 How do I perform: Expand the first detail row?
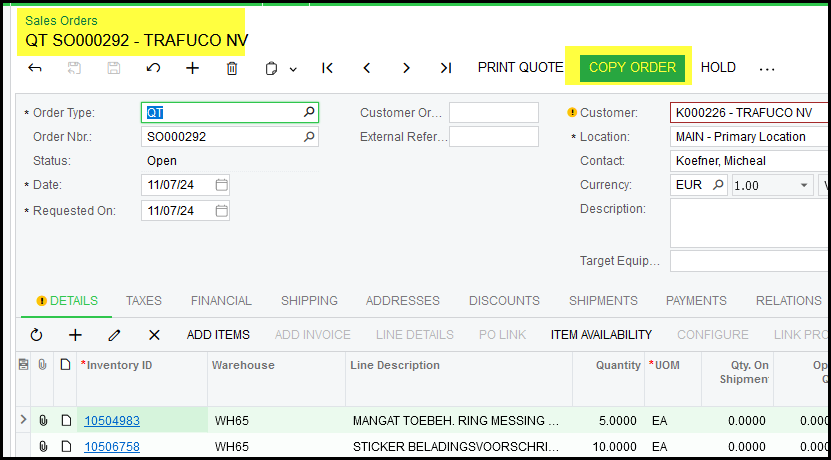[x=24, y=420]
